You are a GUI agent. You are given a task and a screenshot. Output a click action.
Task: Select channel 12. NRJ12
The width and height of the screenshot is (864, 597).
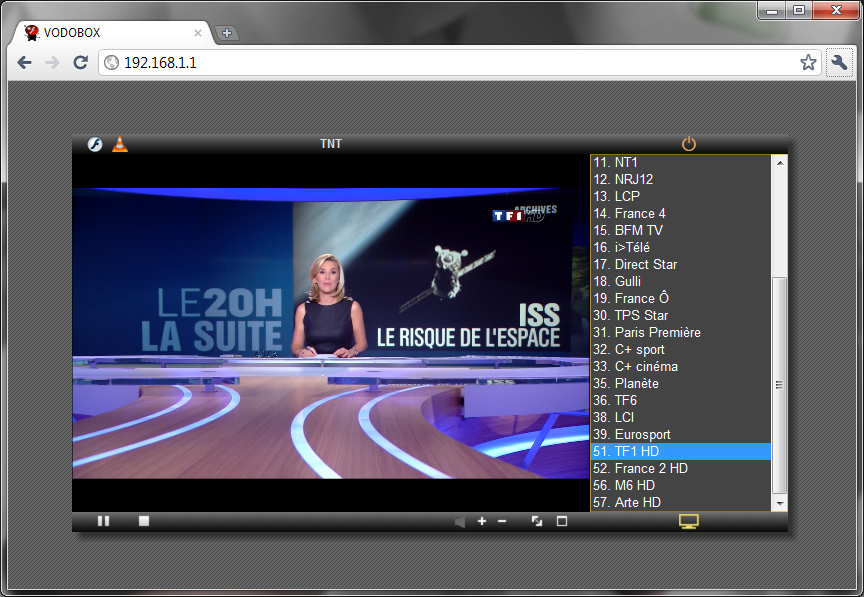click(x=681, y=179)
